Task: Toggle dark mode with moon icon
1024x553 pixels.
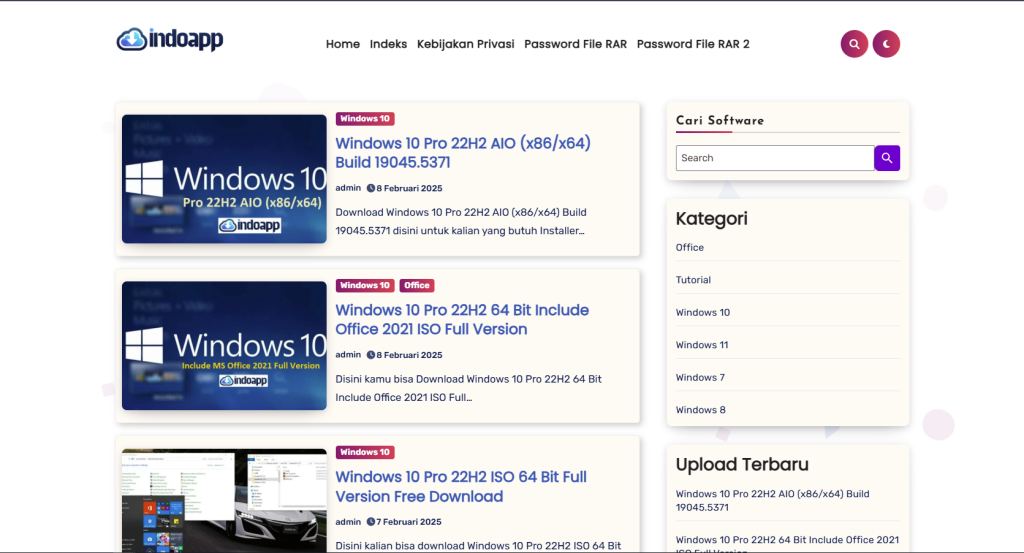Action: [x=886, y=44]
